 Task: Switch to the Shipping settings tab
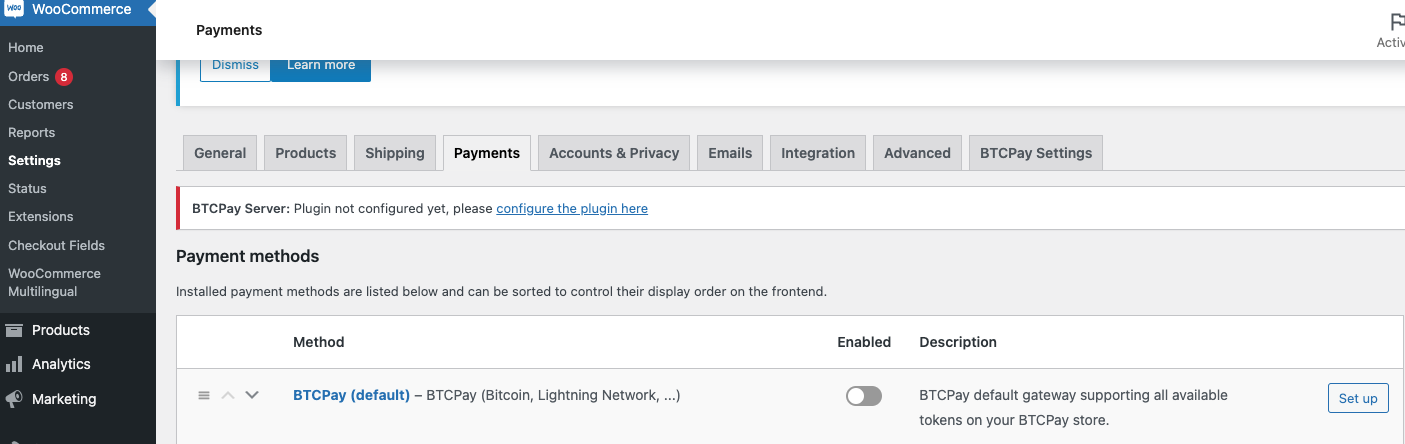pos(395,153)
